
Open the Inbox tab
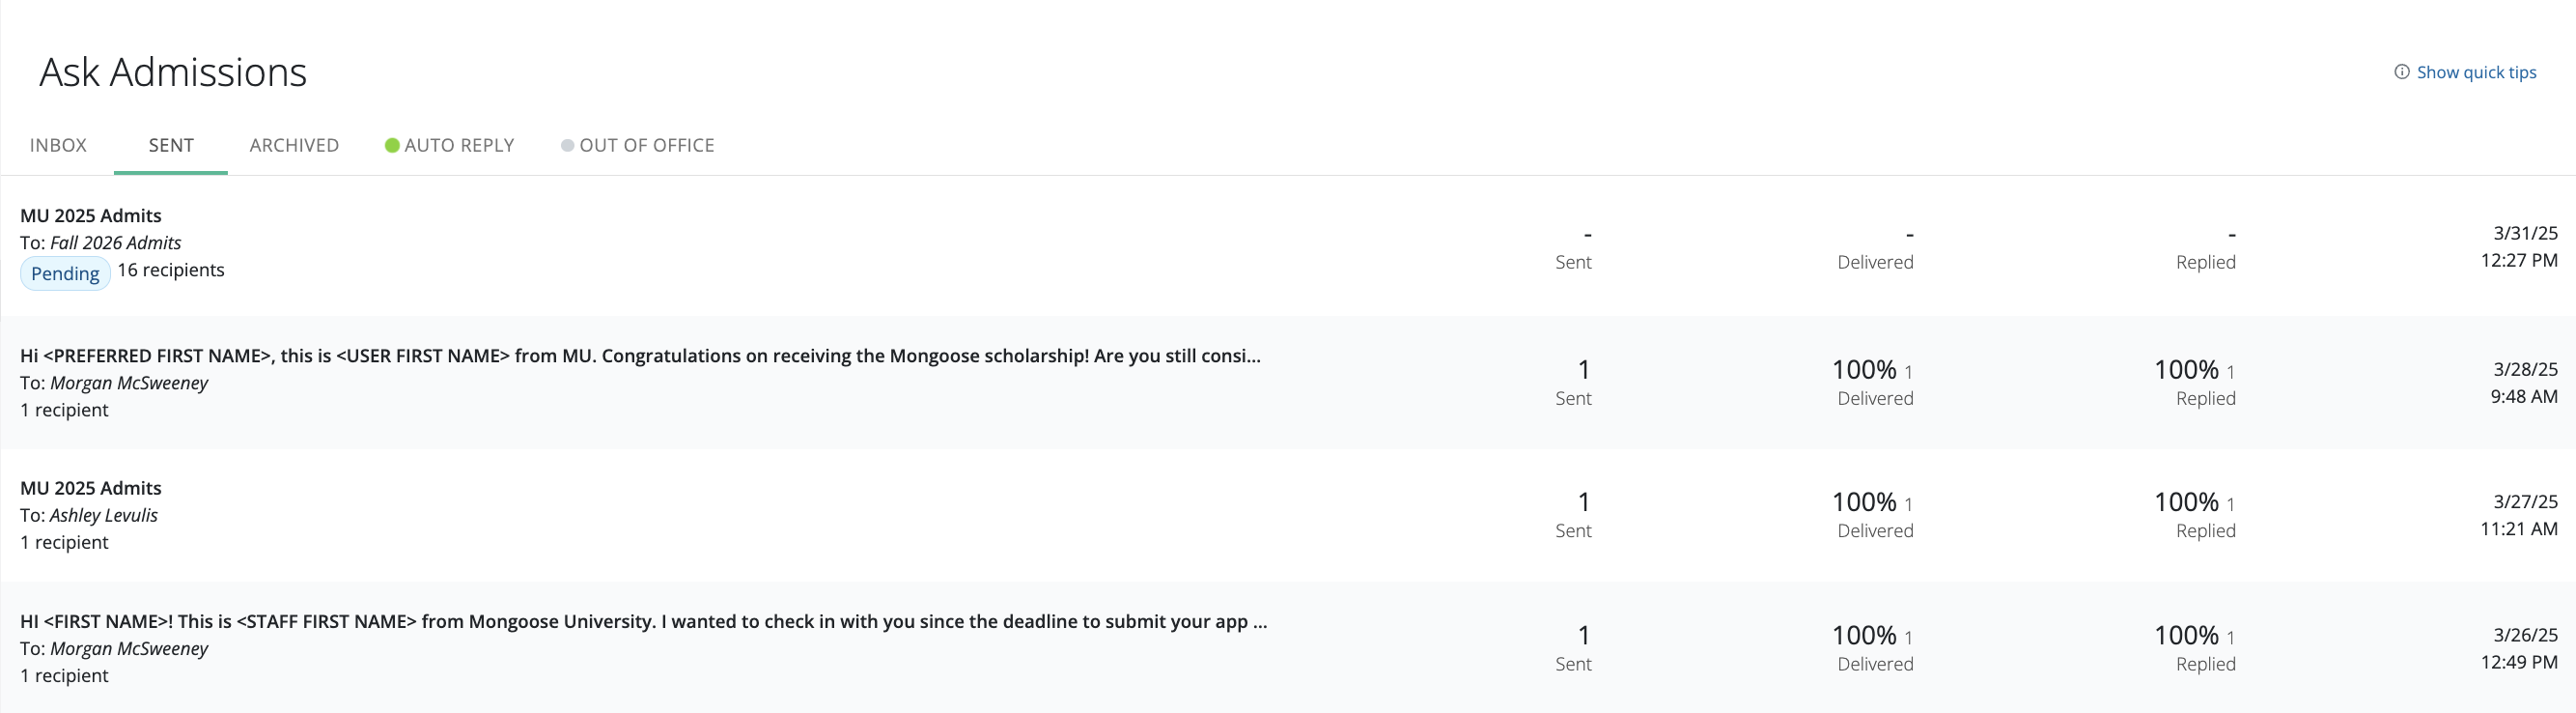click(x=58, y=146)
